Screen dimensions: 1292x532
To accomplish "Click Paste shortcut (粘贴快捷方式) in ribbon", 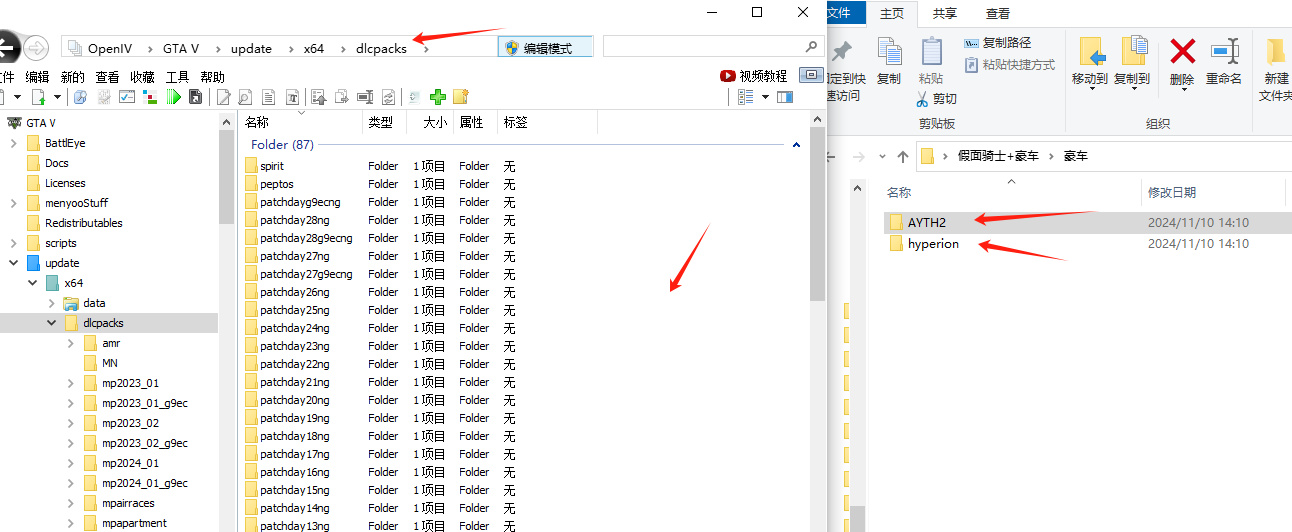I will point(1009,65).
